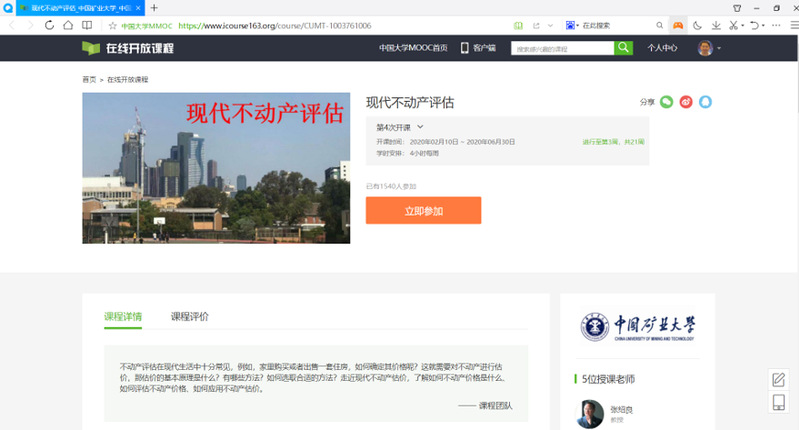Click the orange 立即参加 button

point(423,211)
